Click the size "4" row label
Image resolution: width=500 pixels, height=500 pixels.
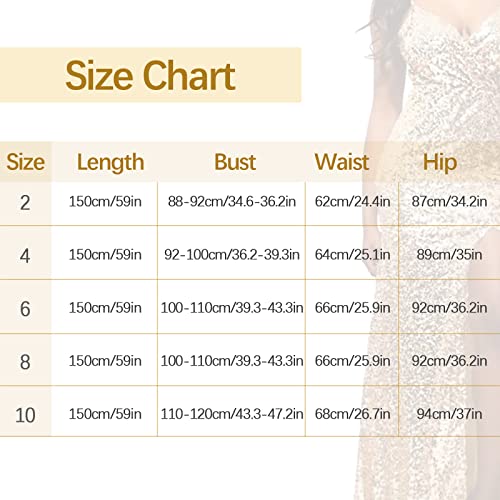[25, 256]
